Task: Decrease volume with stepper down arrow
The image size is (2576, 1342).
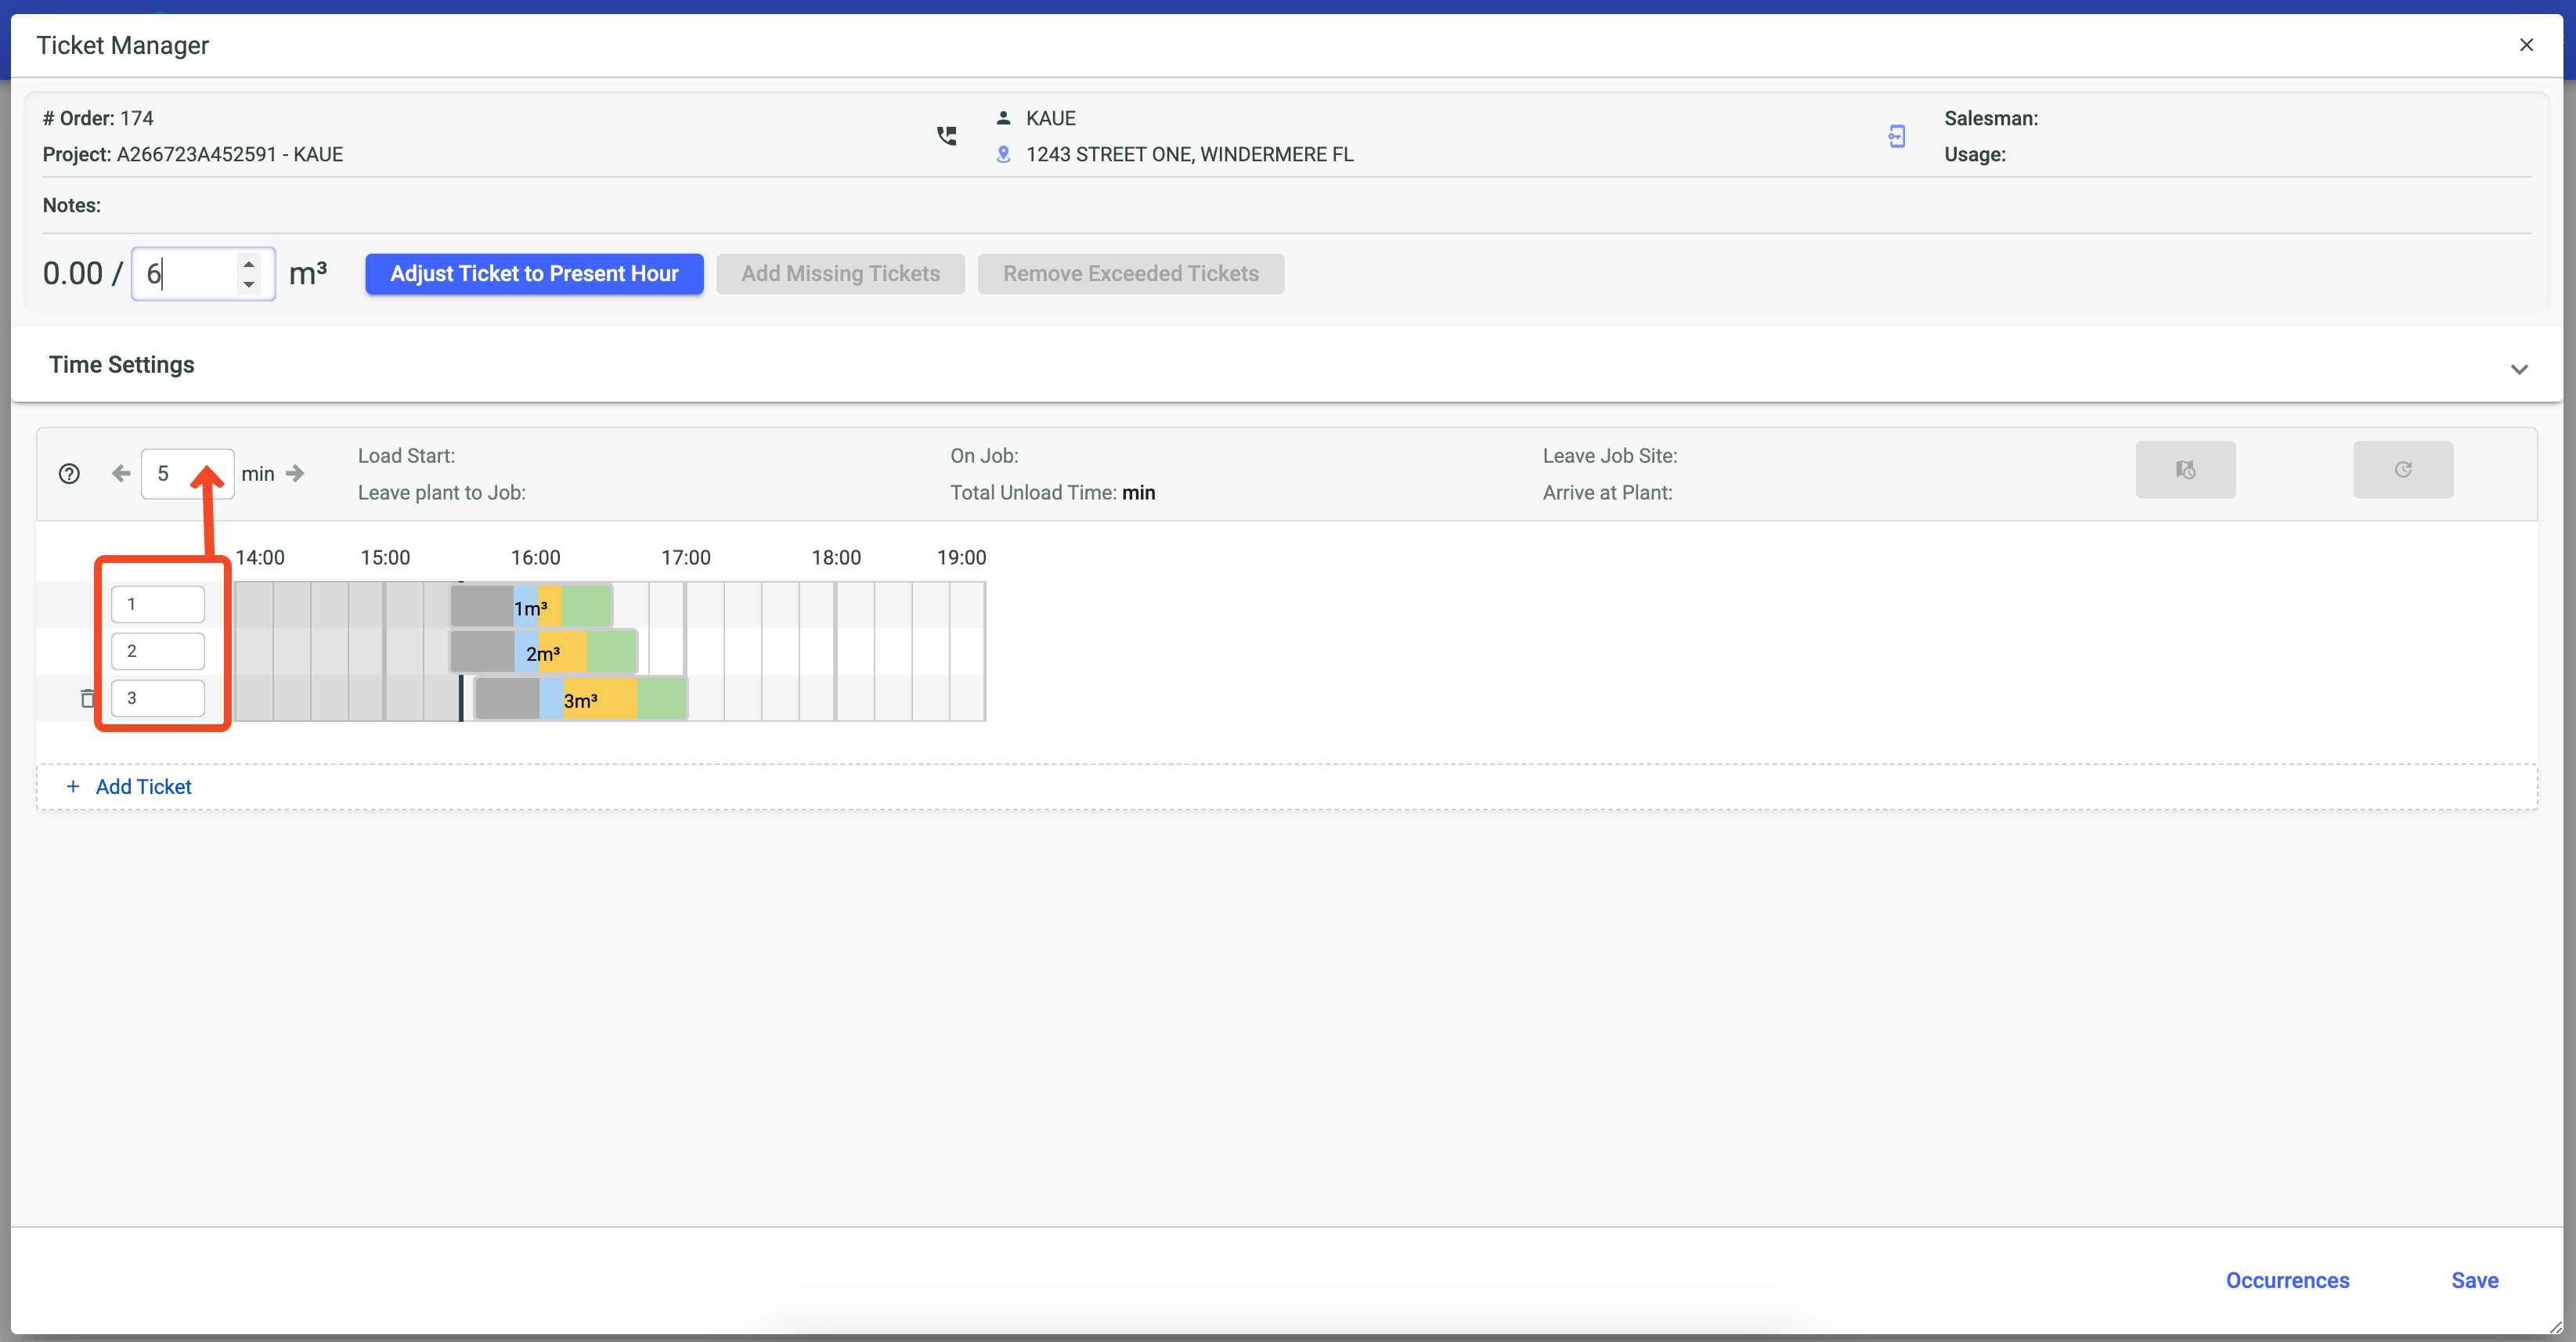Action: 249,285
